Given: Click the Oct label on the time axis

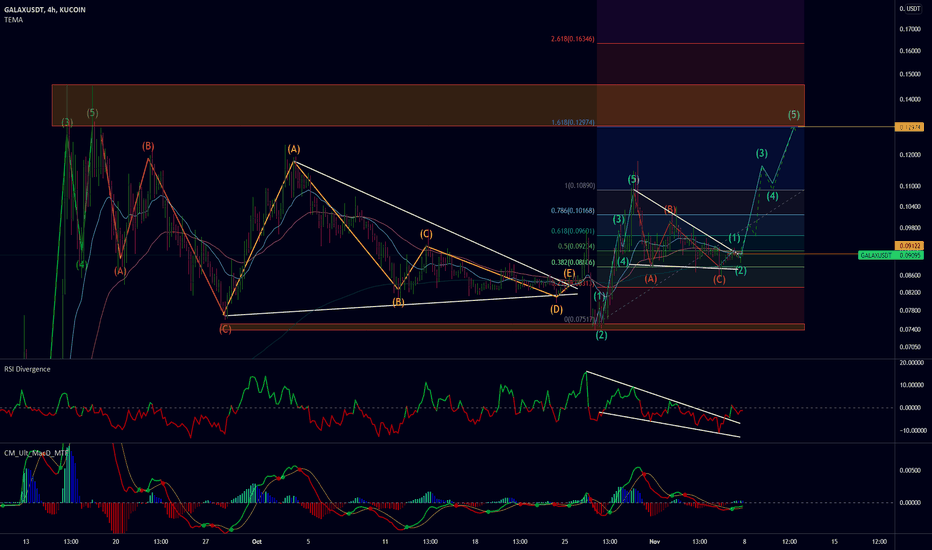Looking at the screenshot, I should (x=257, y=542).
